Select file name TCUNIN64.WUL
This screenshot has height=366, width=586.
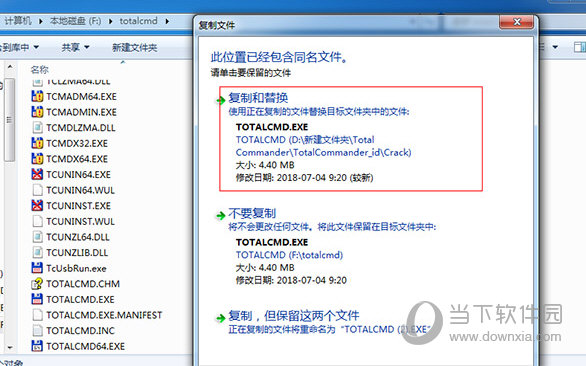tap(80, 190)
